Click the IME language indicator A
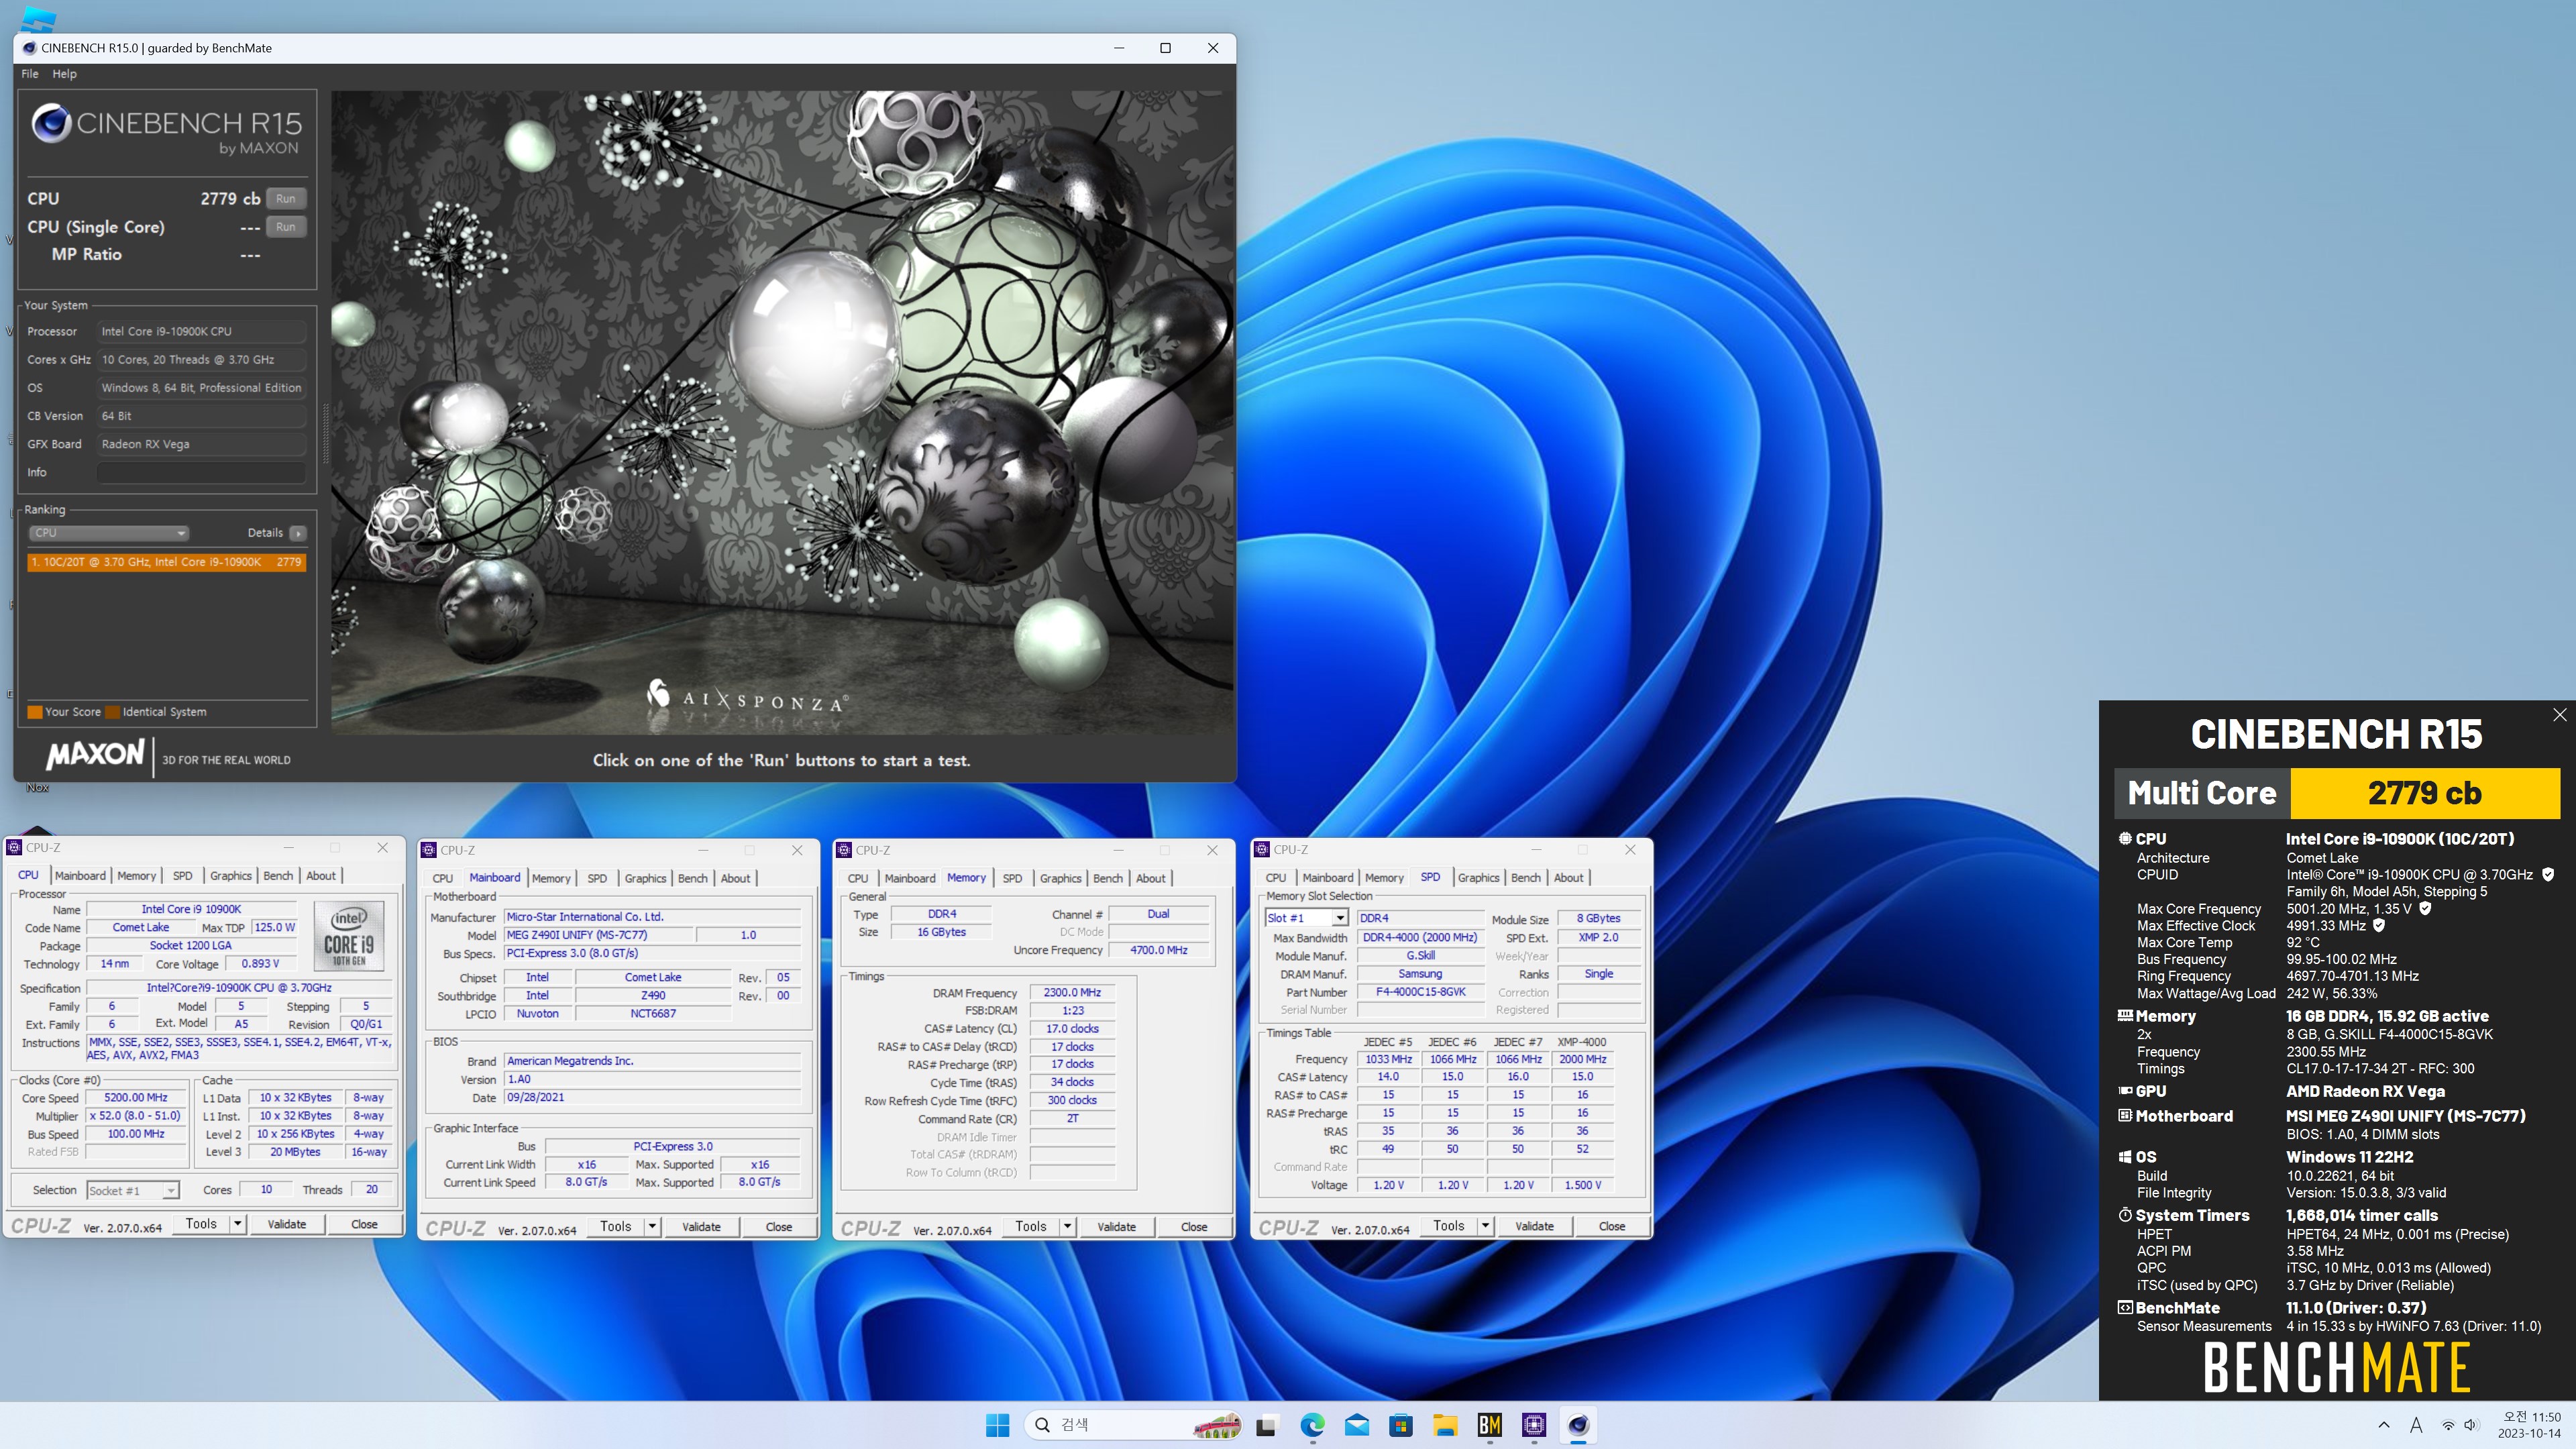The height and width of the screenshot is (1449, 2576). pyautogui.click(x=2416, y=1425)
